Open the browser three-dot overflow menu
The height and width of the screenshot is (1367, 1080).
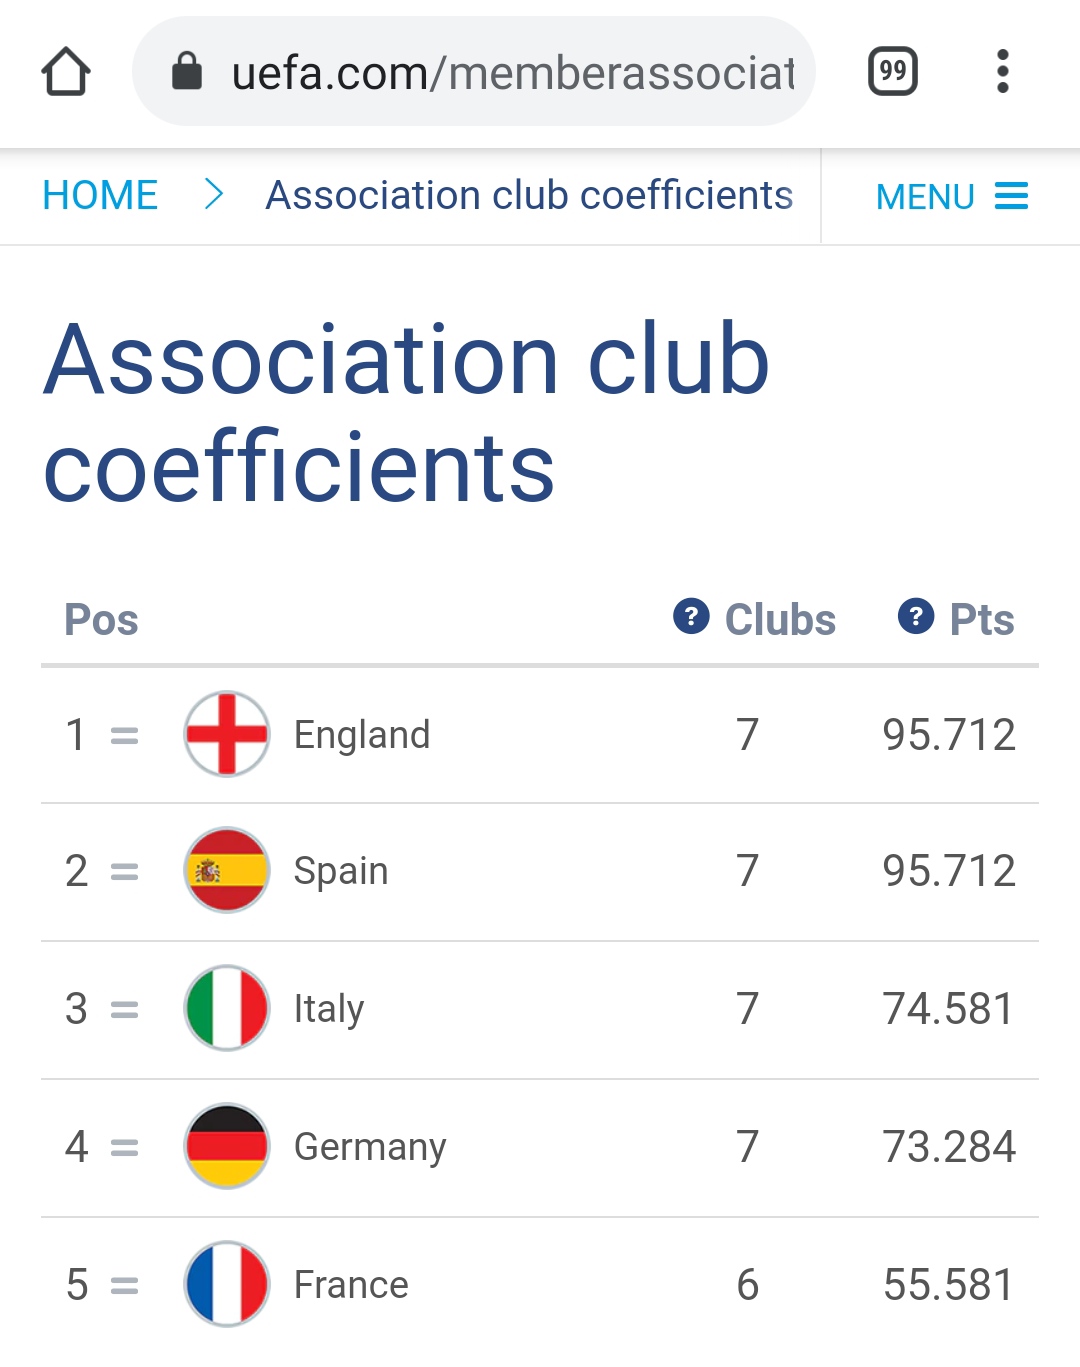point(1003,72)
